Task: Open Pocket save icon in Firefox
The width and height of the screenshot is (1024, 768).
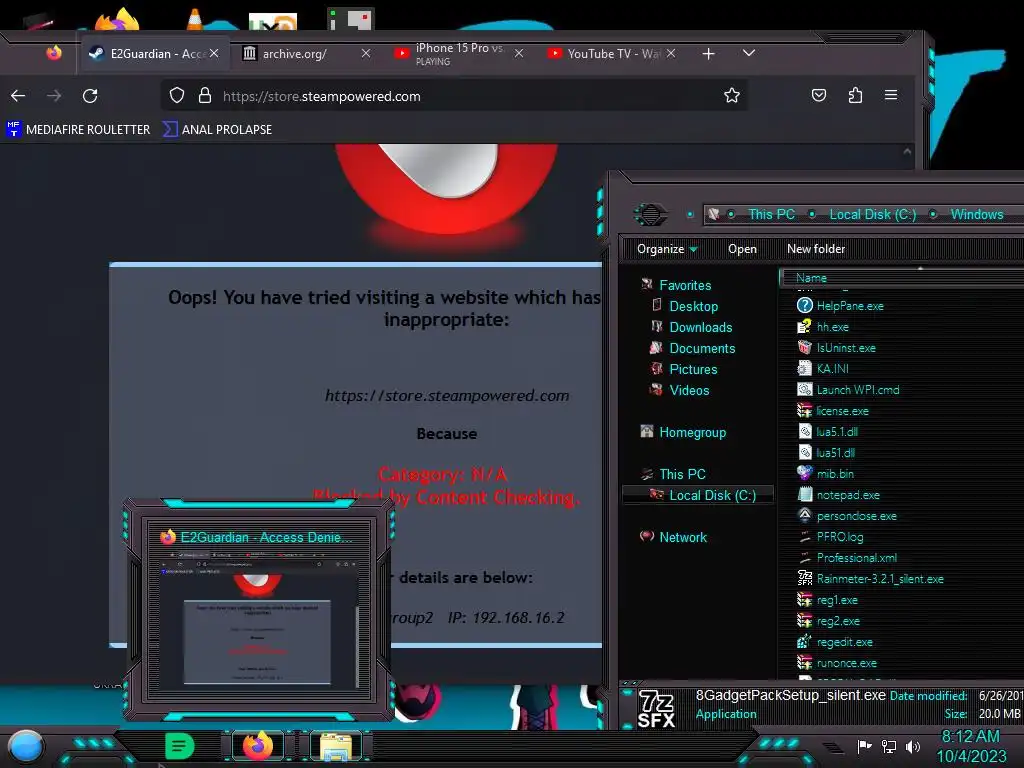Action: (819, 96)
